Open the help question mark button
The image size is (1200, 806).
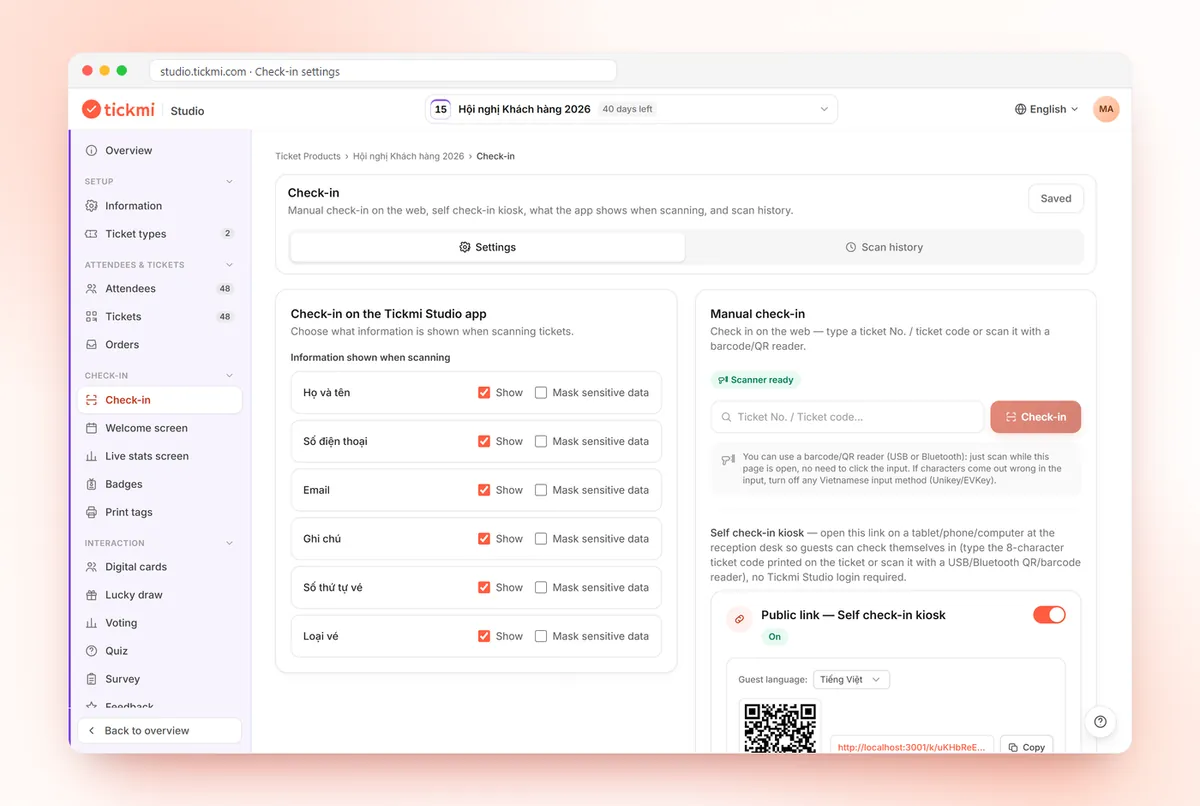click(1100, 722)
